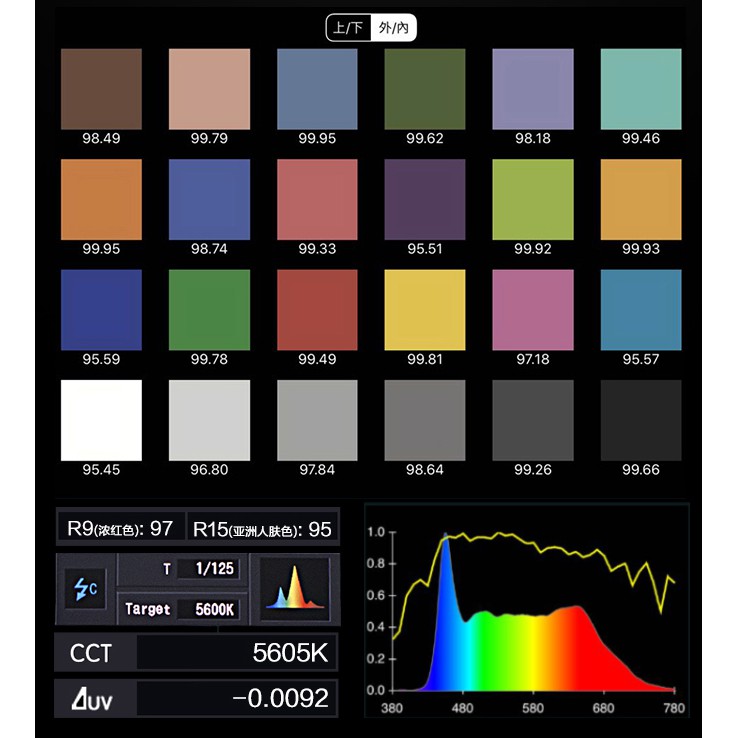Pick the orange swatch rated 99.95
This screenshot has height=738, width=738.
tap(101, 200)
